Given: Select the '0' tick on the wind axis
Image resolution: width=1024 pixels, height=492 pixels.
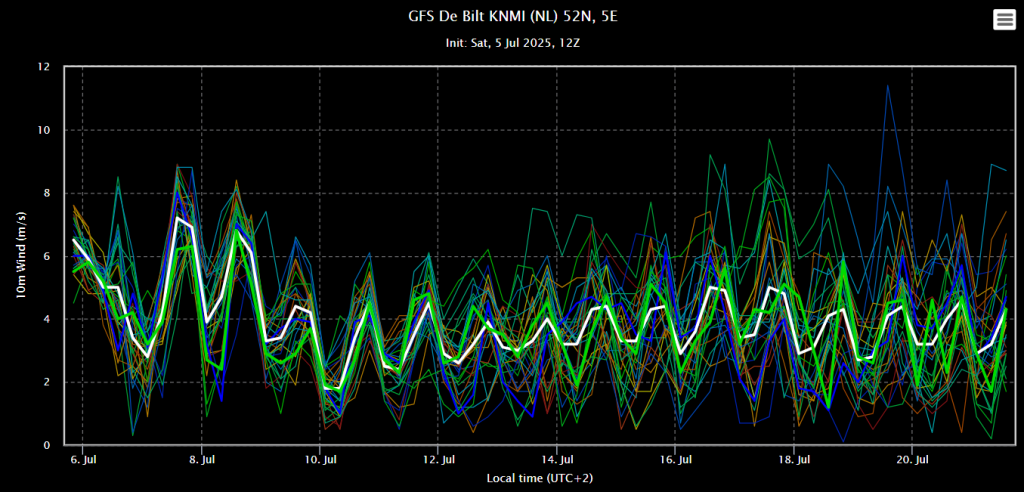Looking at the screenshot, I should 46,445.
